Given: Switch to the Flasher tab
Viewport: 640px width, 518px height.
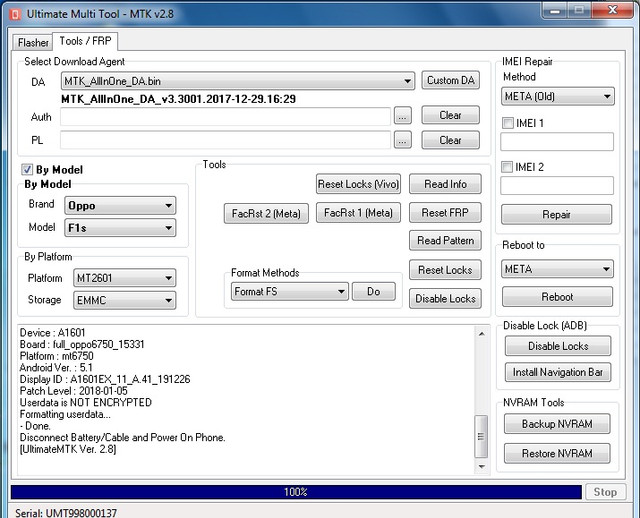Looking at the screenshot, I should [x=33, y=42].
